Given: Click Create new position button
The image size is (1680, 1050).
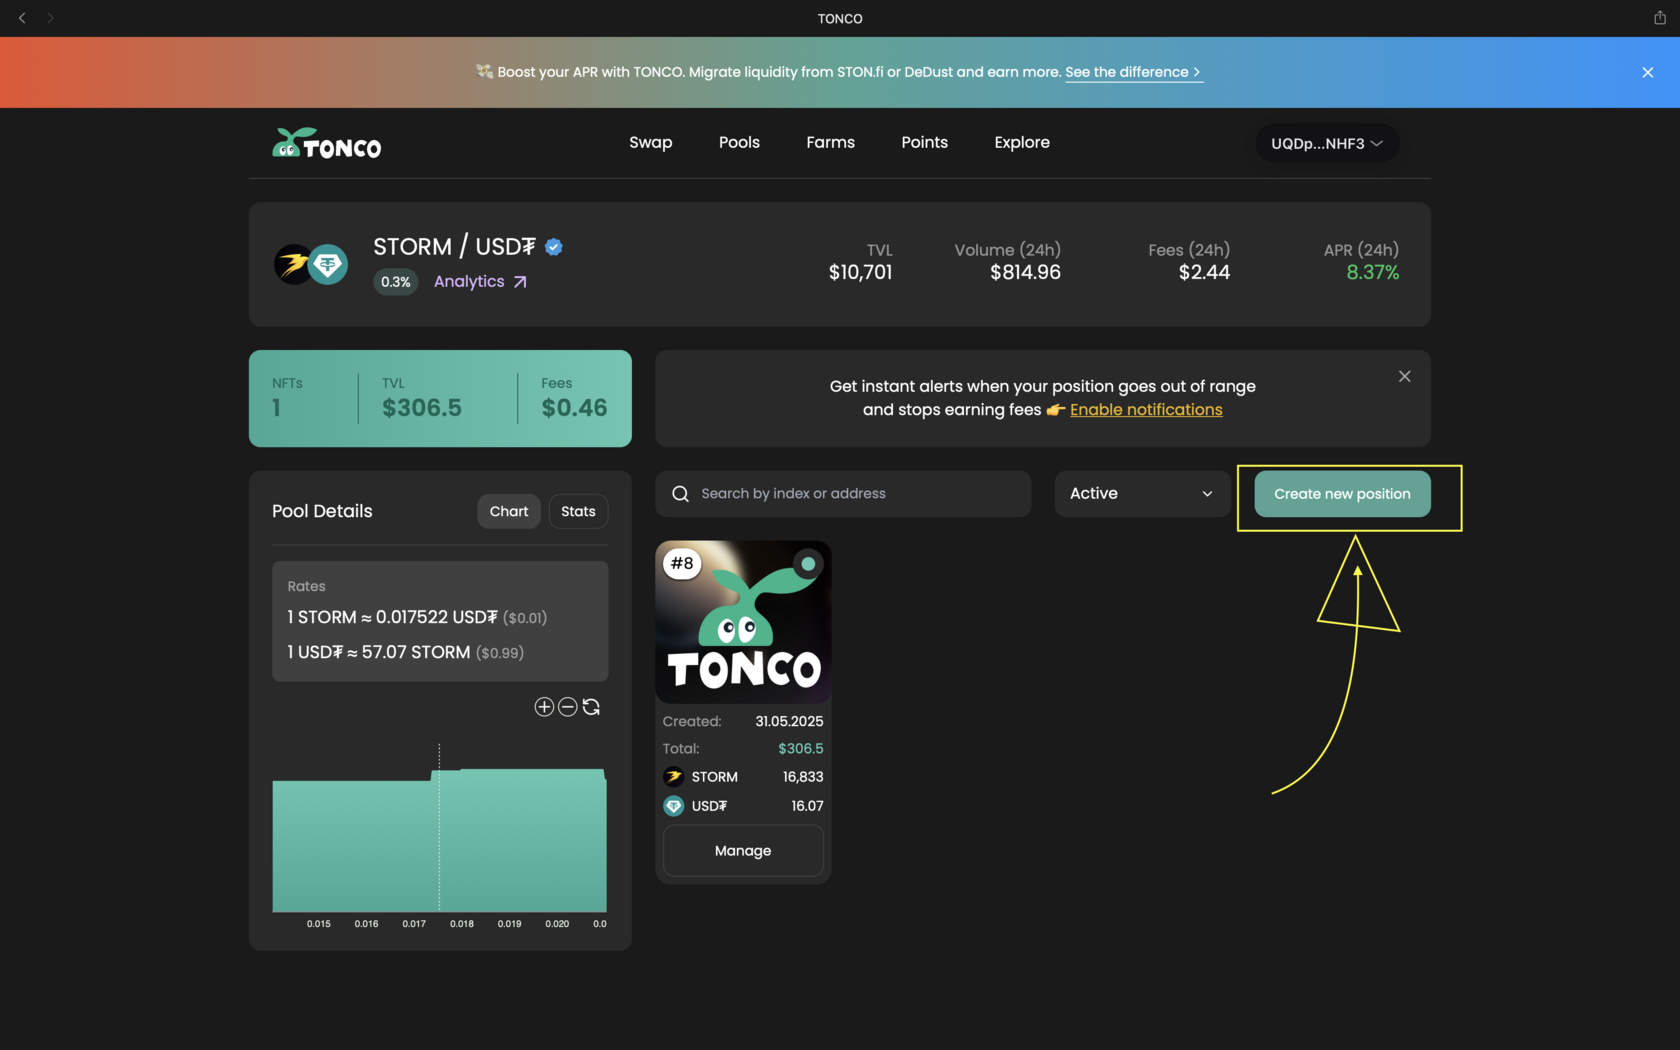Looking at the screenshot, I should coord(1342,494).
